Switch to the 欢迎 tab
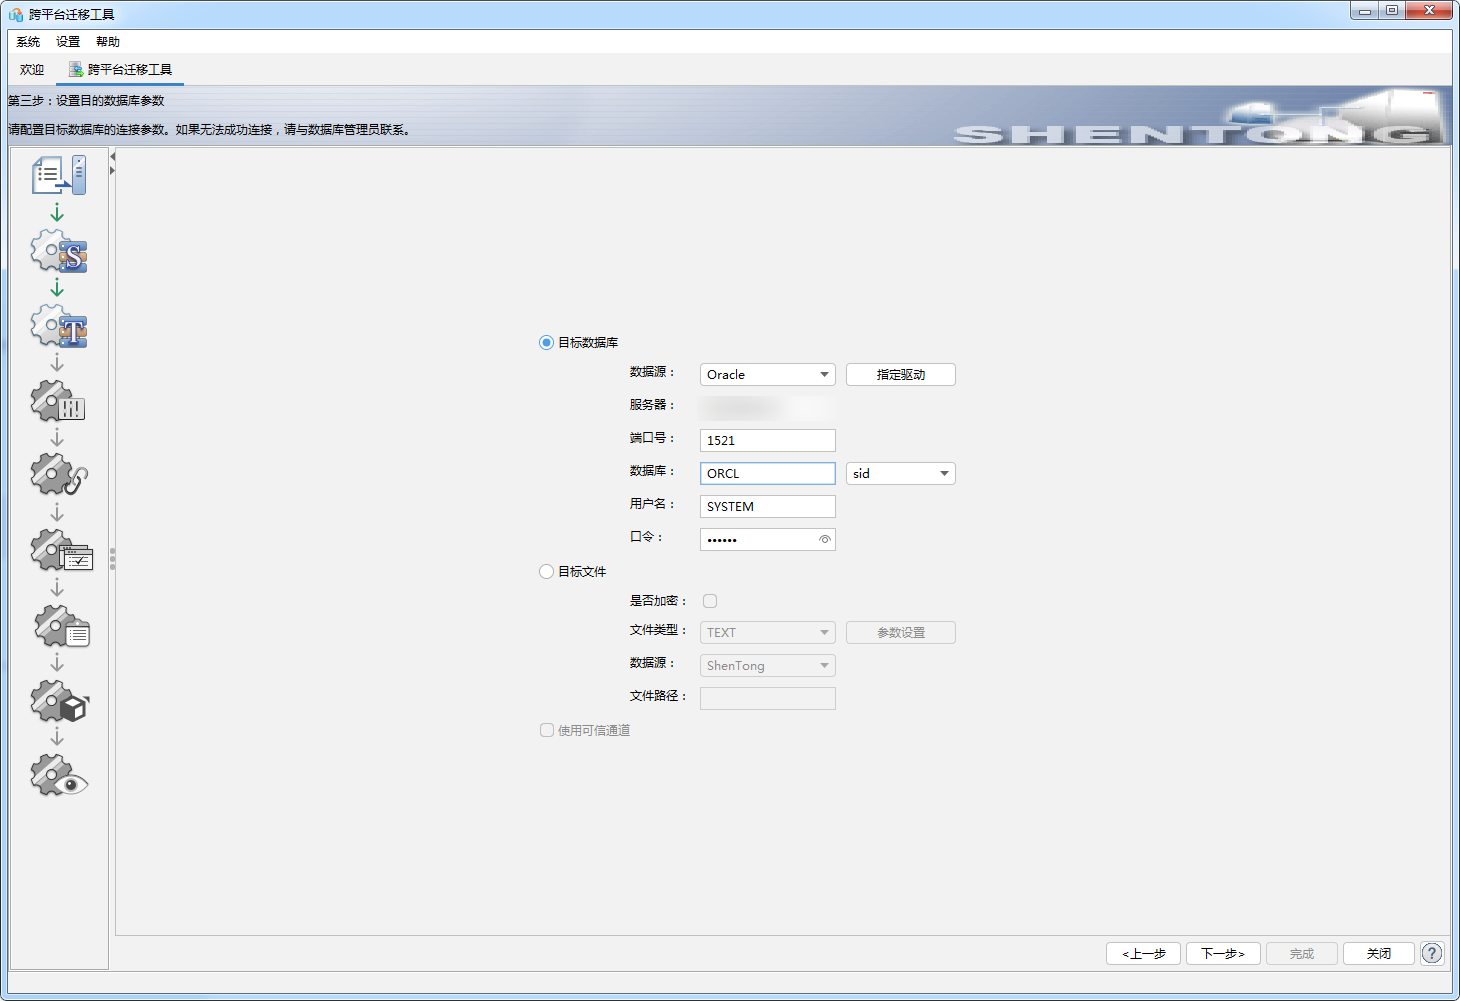1460x1001 pixels. pos(32,70)
